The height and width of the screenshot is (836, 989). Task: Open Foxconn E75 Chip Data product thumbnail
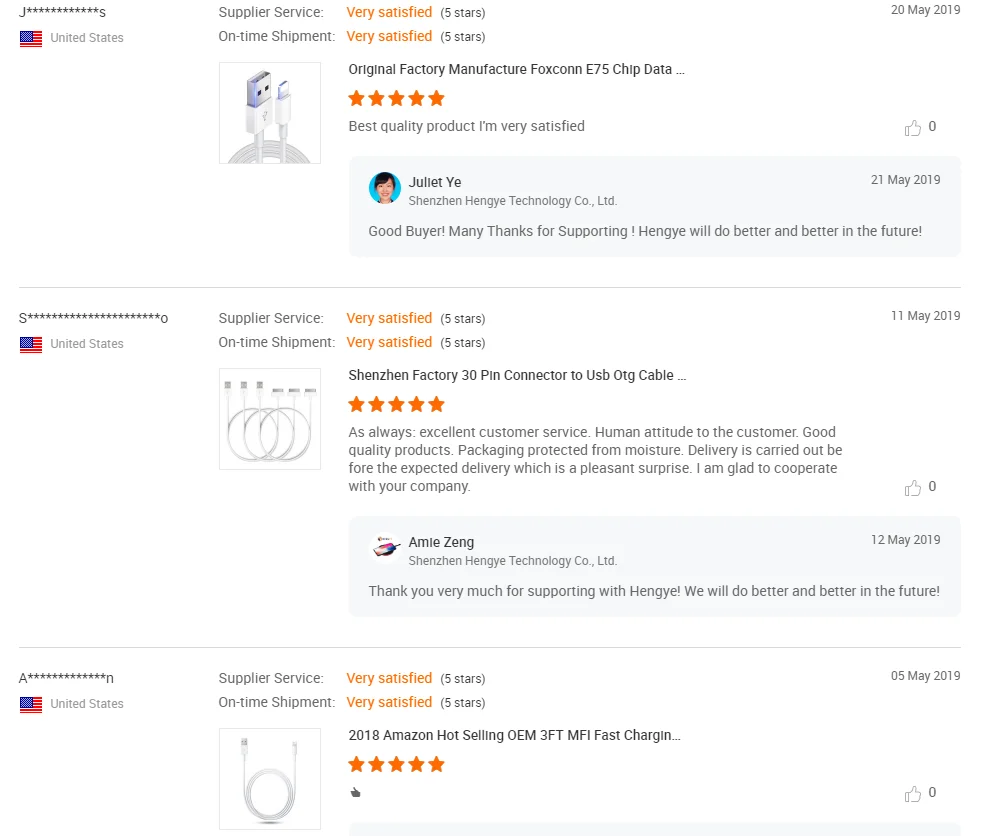tap(270, 113)
